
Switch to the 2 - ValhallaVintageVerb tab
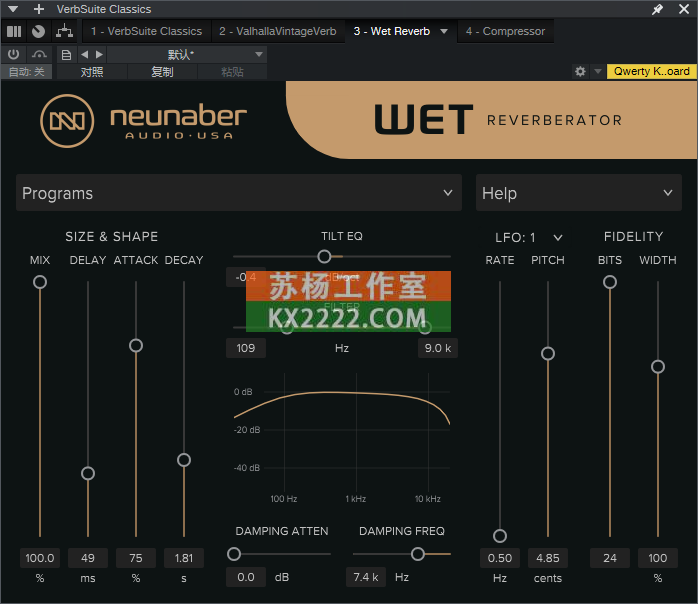(x=278, y=31)
